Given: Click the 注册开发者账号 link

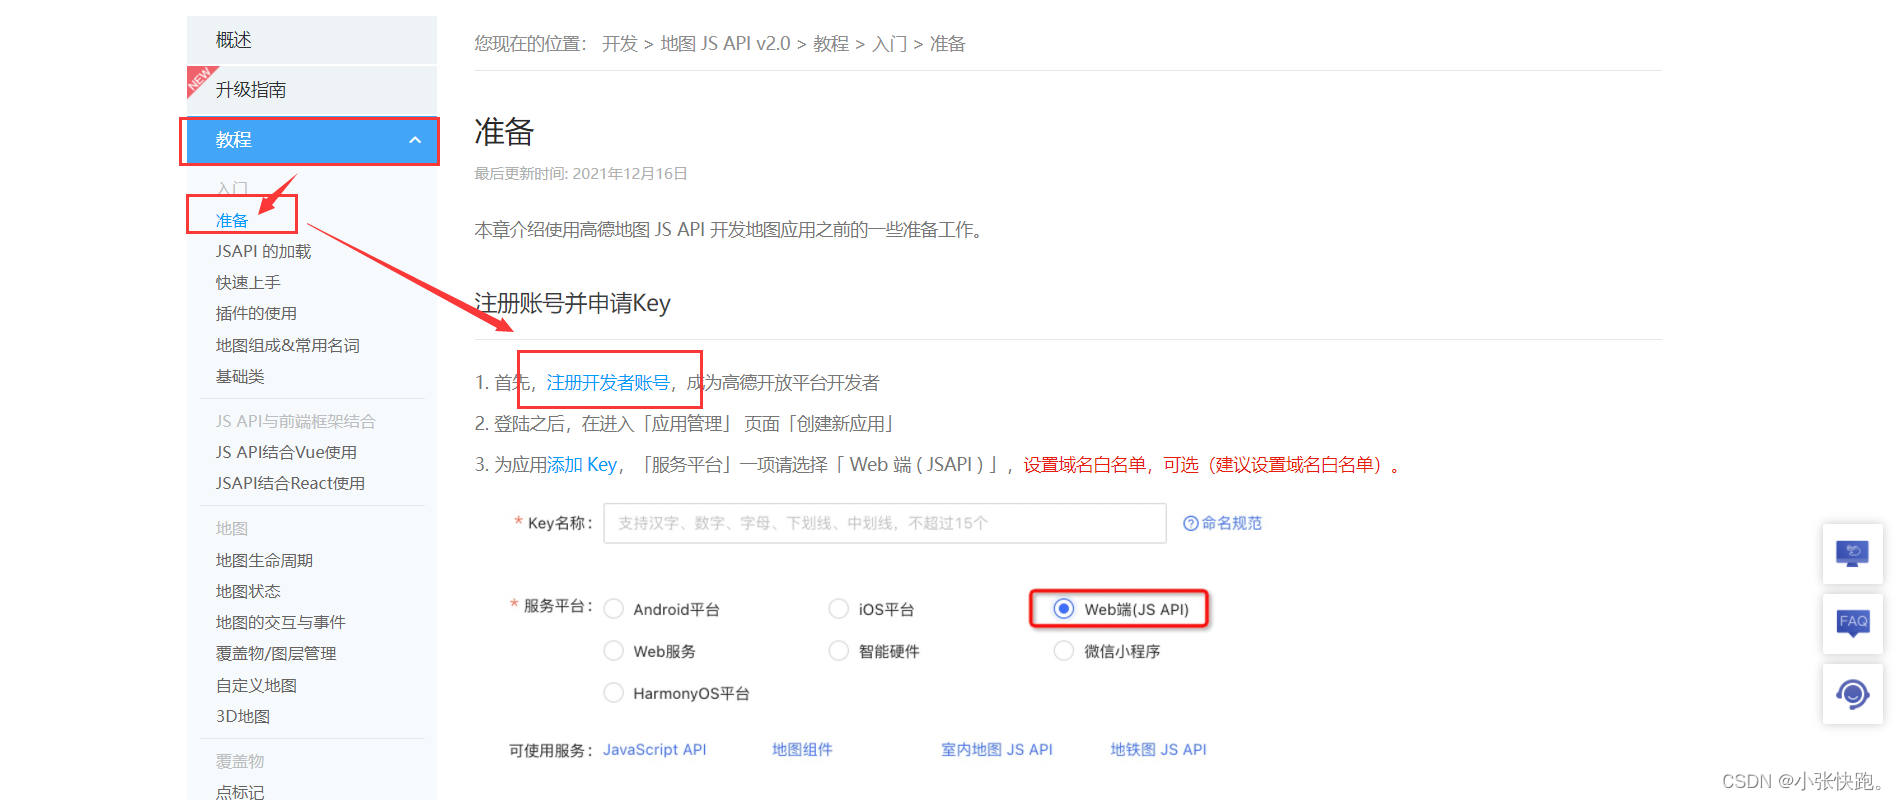Looking at the screenshot, I should [608, 383].
